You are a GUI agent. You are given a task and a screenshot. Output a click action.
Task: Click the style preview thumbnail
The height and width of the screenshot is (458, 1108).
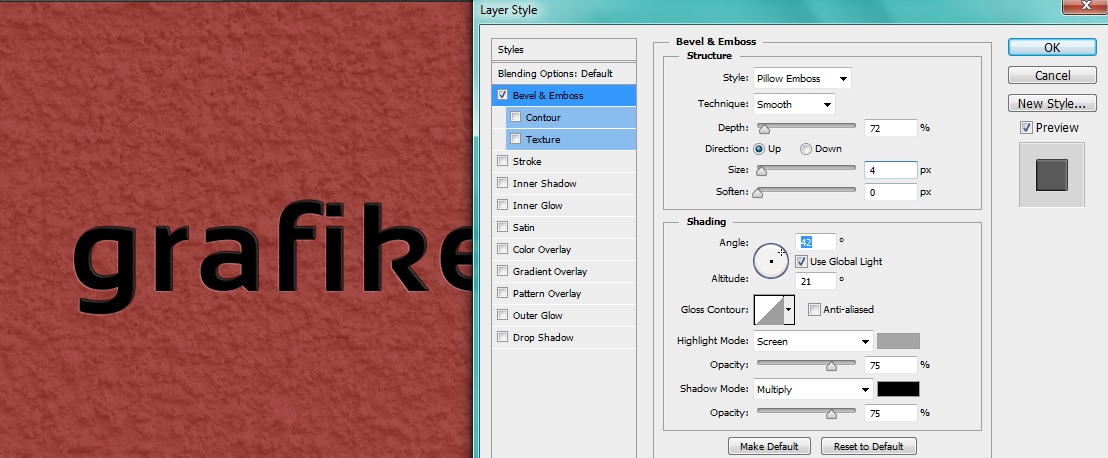coord(1051,175)
